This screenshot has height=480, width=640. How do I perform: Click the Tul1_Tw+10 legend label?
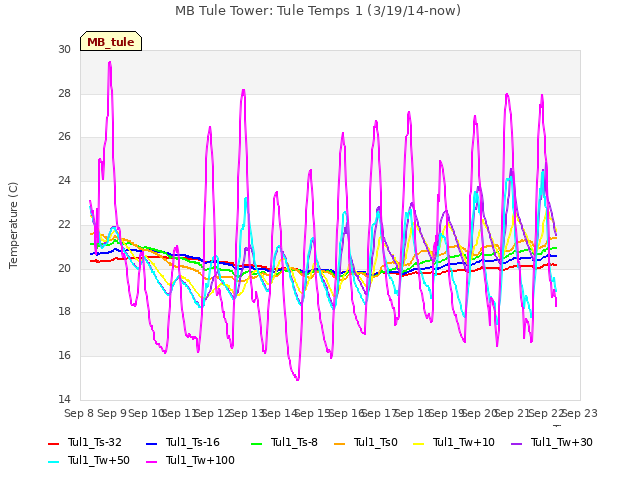(x=464, y=442)
